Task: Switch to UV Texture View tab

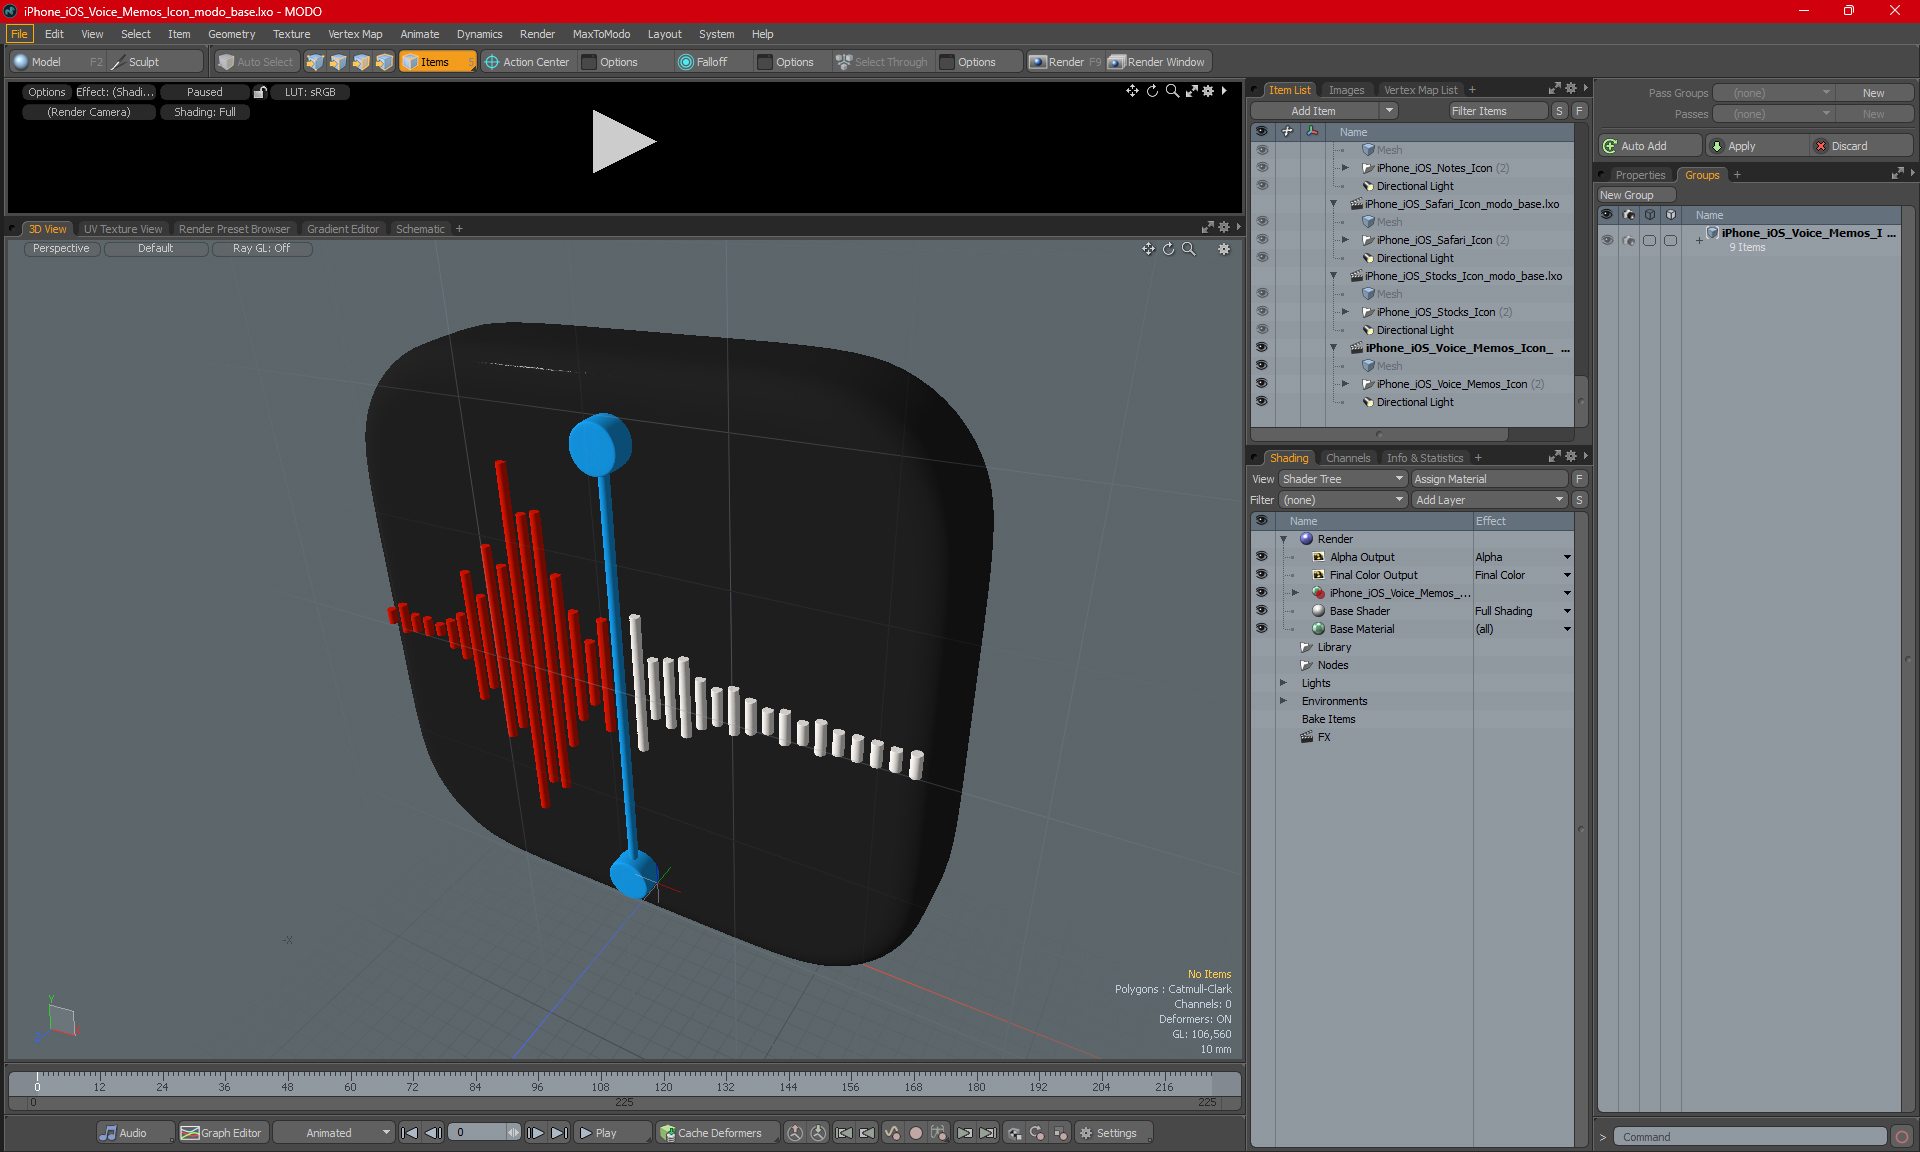Action: click(x=123, y=229)
